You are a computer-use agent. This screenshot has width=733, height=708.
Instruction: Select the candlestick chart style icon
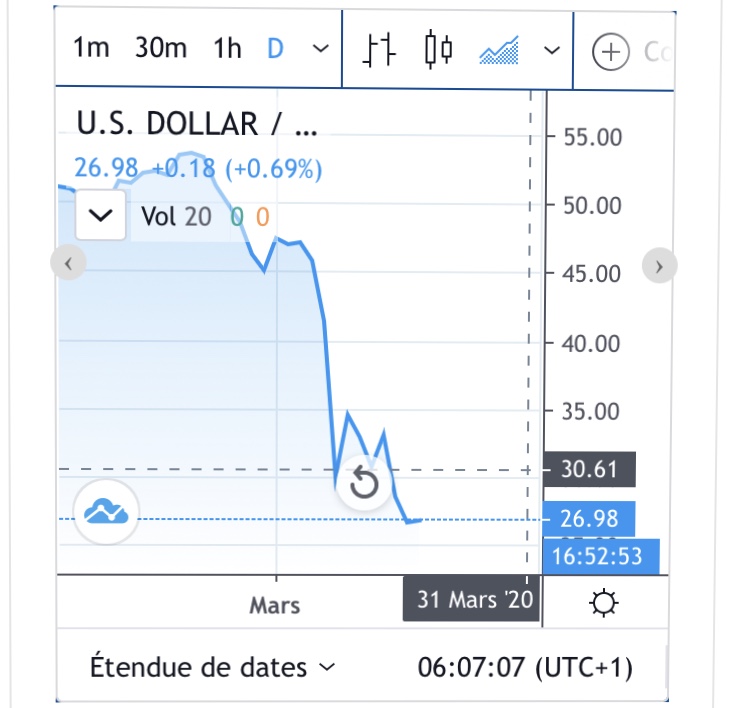pos(438,49)
